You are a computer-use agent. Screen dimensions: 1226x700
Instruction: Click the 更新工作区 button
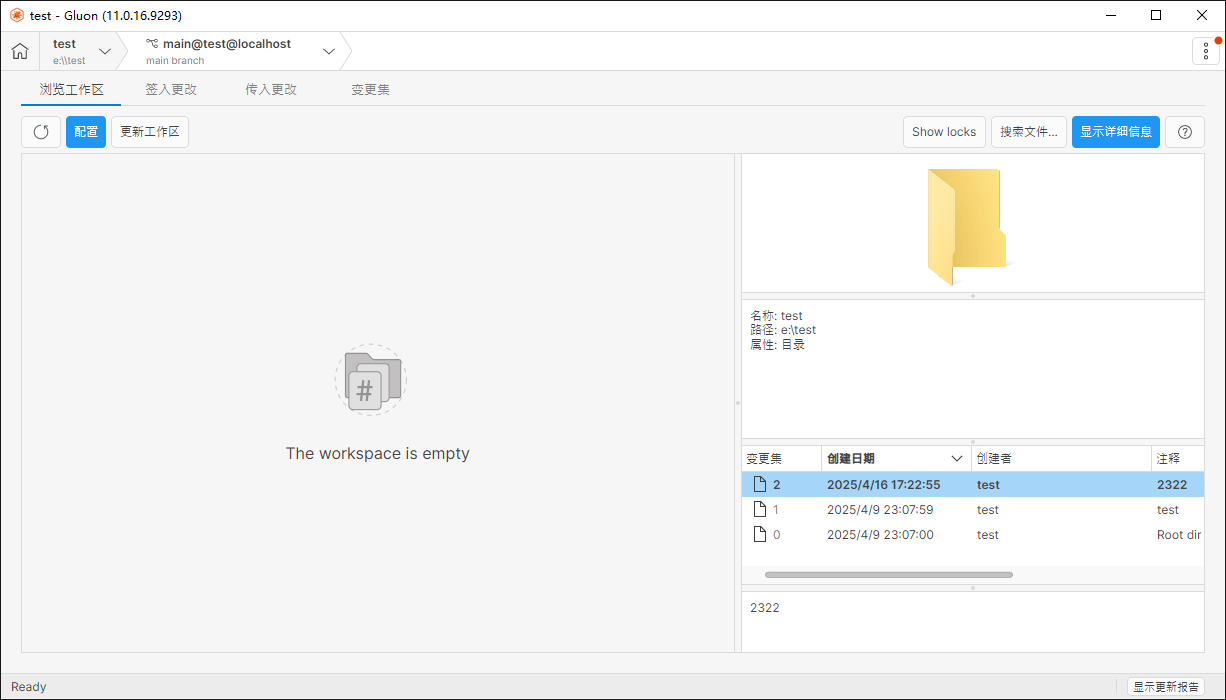tap(150, 132)
